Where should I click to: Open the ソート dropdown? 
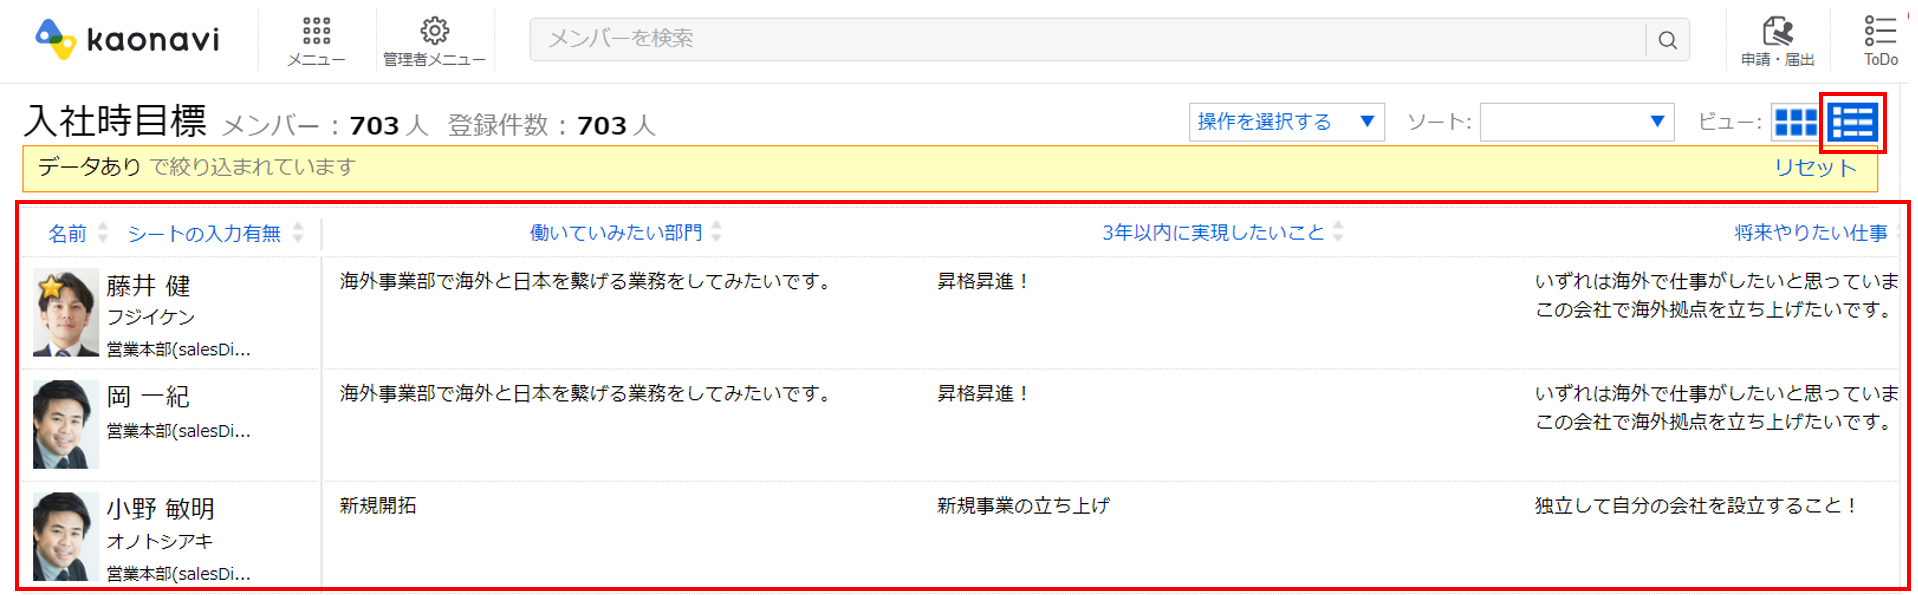pyautogui.click(x=1576, y=122)
